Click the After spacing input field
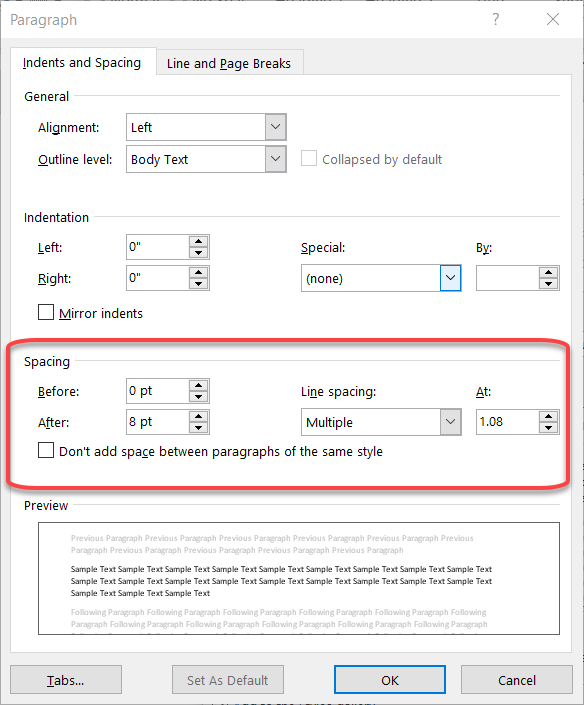 157,422
